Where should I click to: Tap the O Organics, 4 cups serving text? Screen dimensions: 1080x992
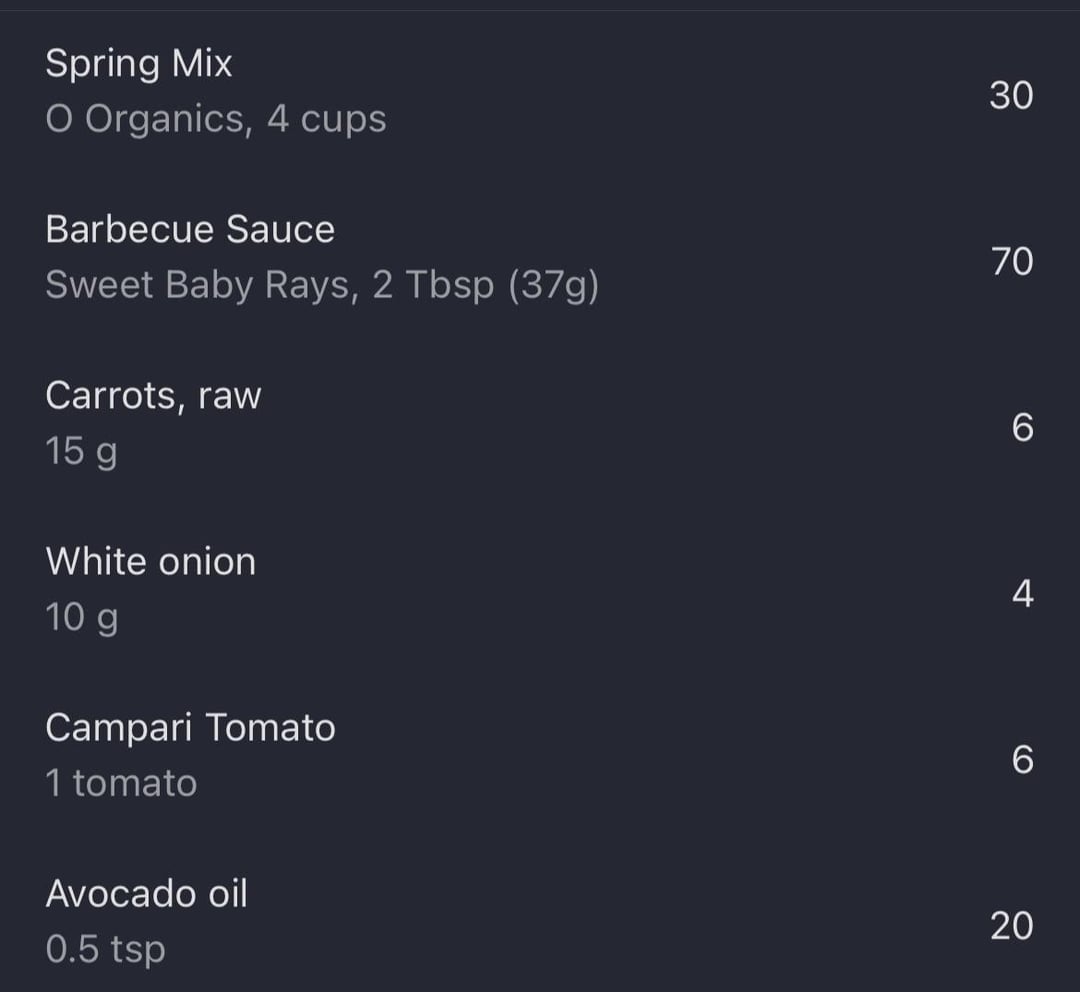coord(216,119)
